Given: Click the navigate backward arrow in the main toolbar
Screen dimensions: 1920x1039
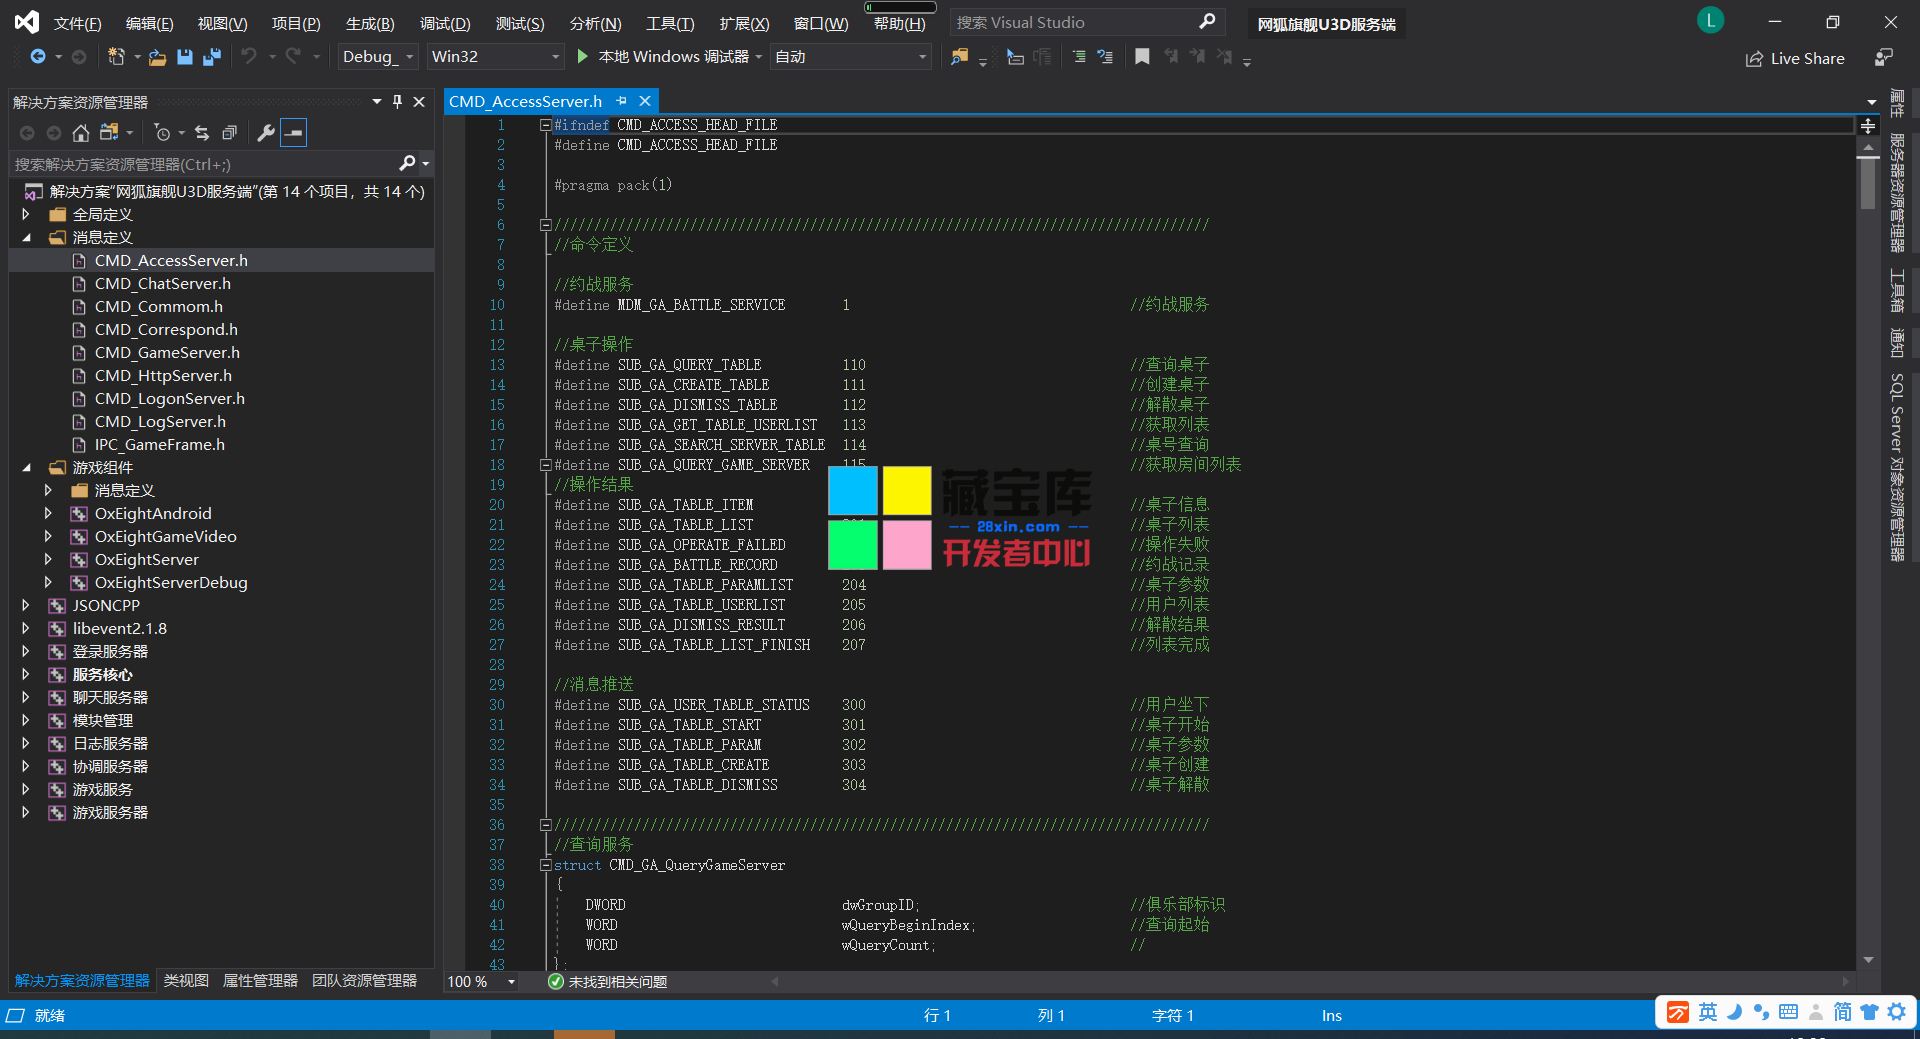Looking at the screenshot, I should [x=38, y=57].
